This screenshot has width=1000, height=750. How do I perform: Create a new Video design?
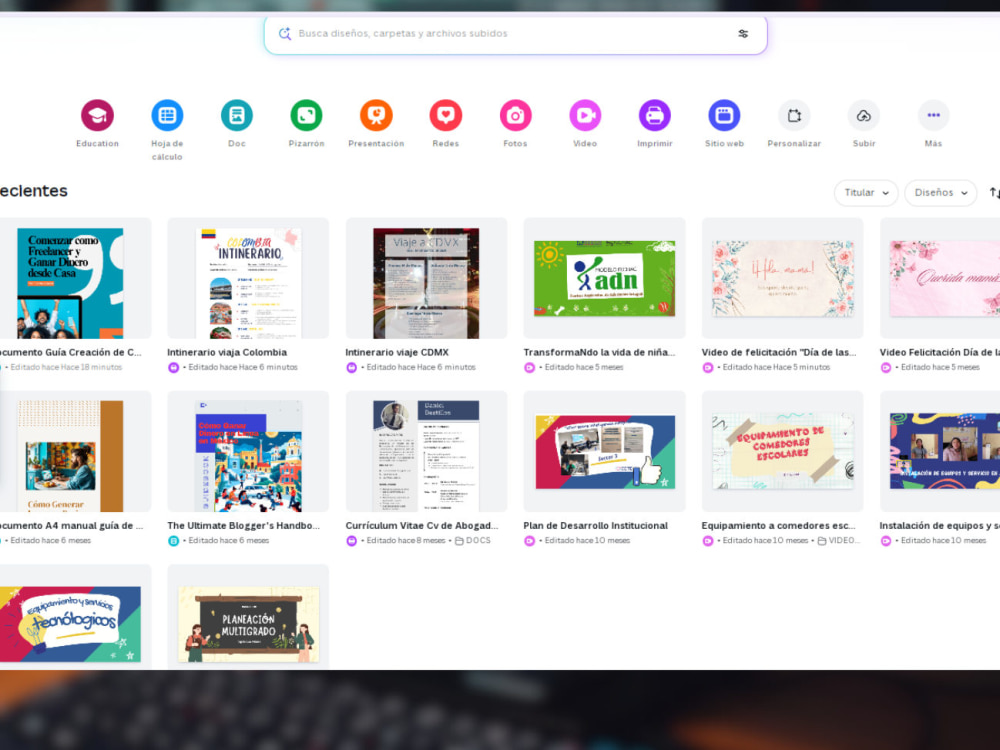[585, 115]
